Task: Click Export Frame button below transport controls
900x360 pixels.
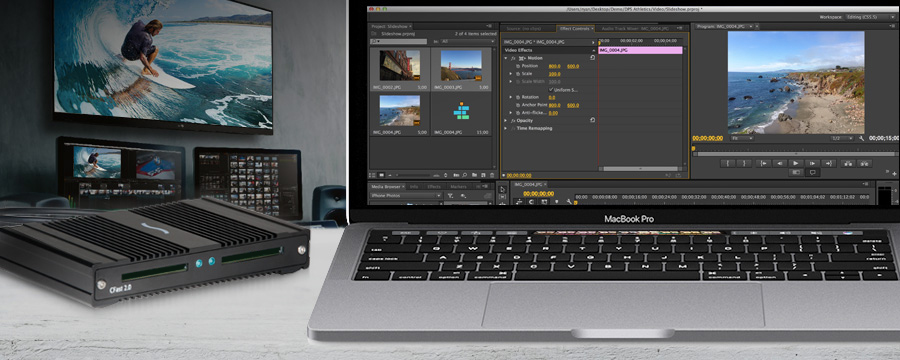Action: tap(796, 172)
